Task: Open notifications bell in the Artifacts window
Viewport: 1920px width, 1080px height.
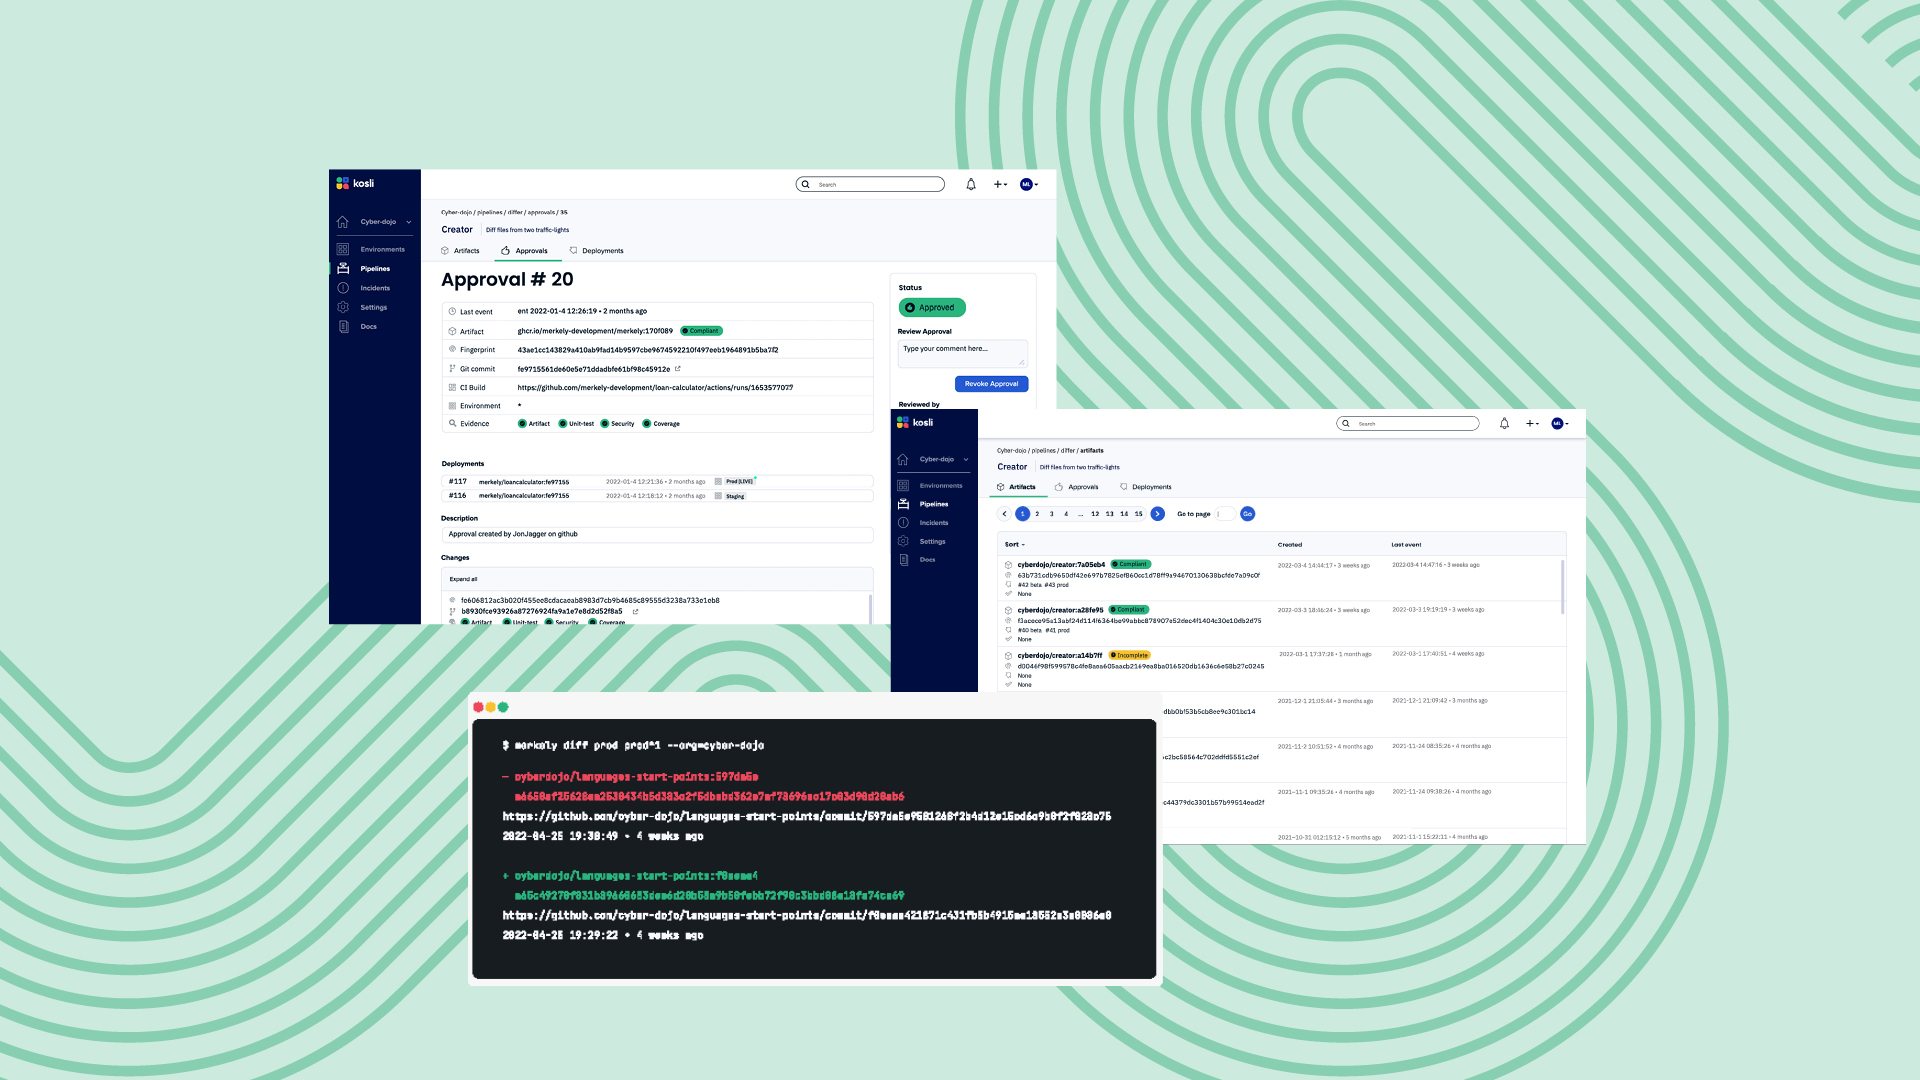Action: click(1504, 424)
